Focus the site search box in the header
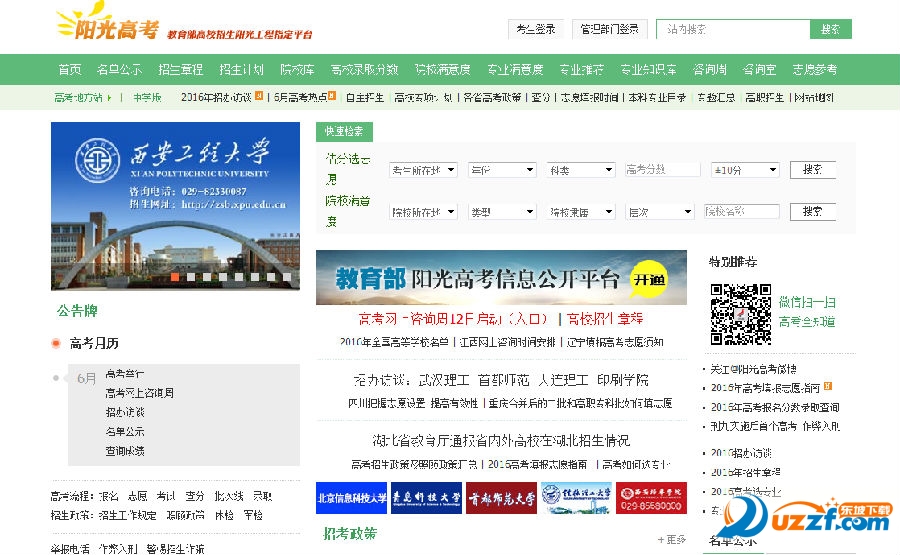 [733, 29]
